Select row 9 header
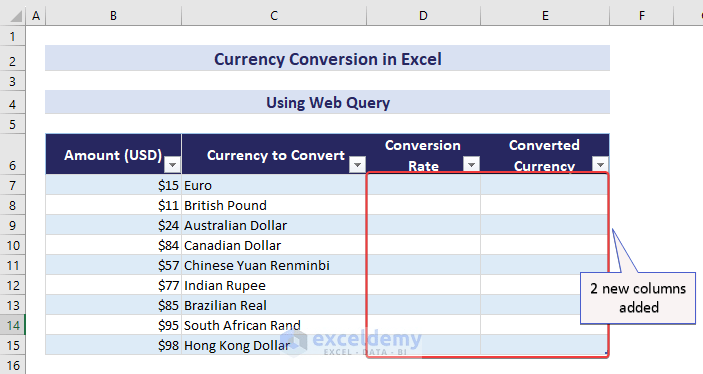Viewport: 703px width, 374px height. (13, 225)
